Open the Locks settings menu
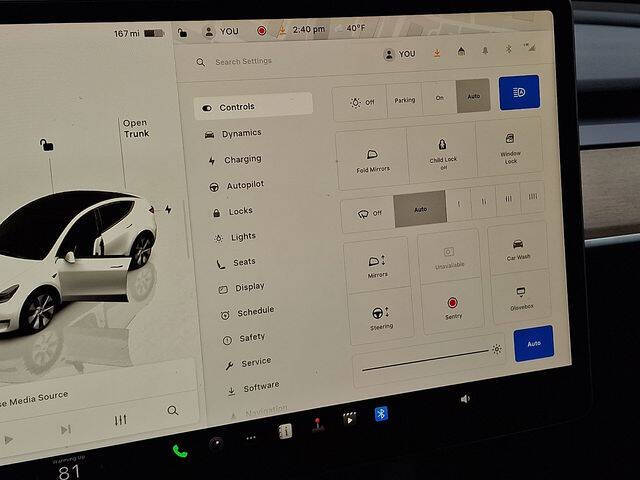The image size is (640, 480). point(233,211)
